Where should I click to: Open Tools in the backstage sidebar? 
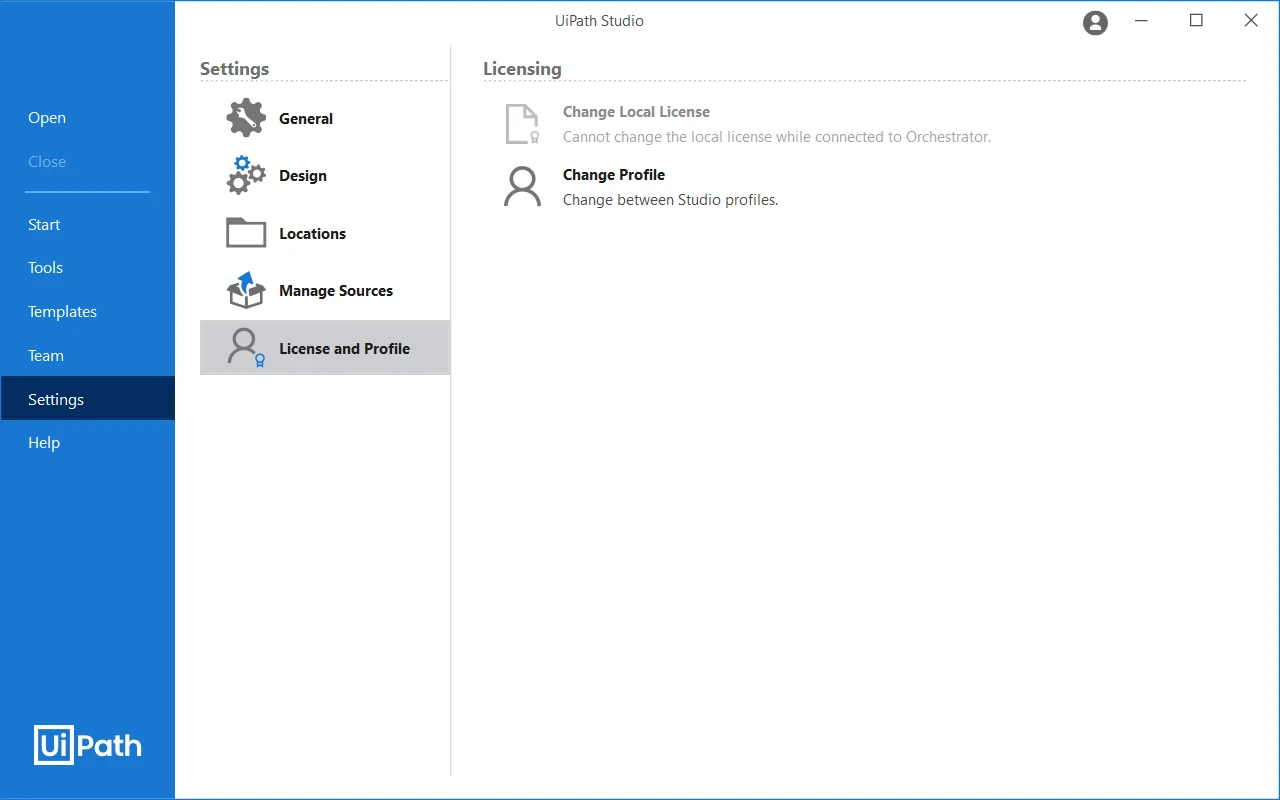pyautogui.click(x=87, y=268)
